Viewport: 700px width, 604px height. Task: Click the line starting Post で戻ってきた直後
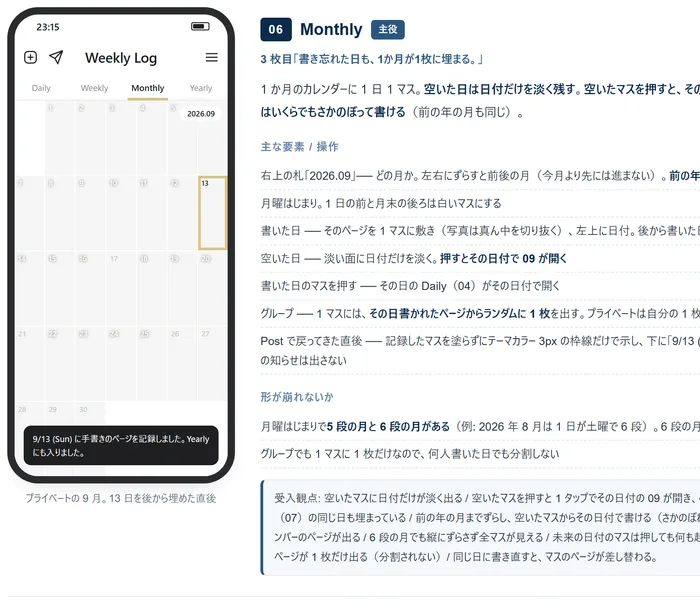pyautogui.click(x=480, y=350)
